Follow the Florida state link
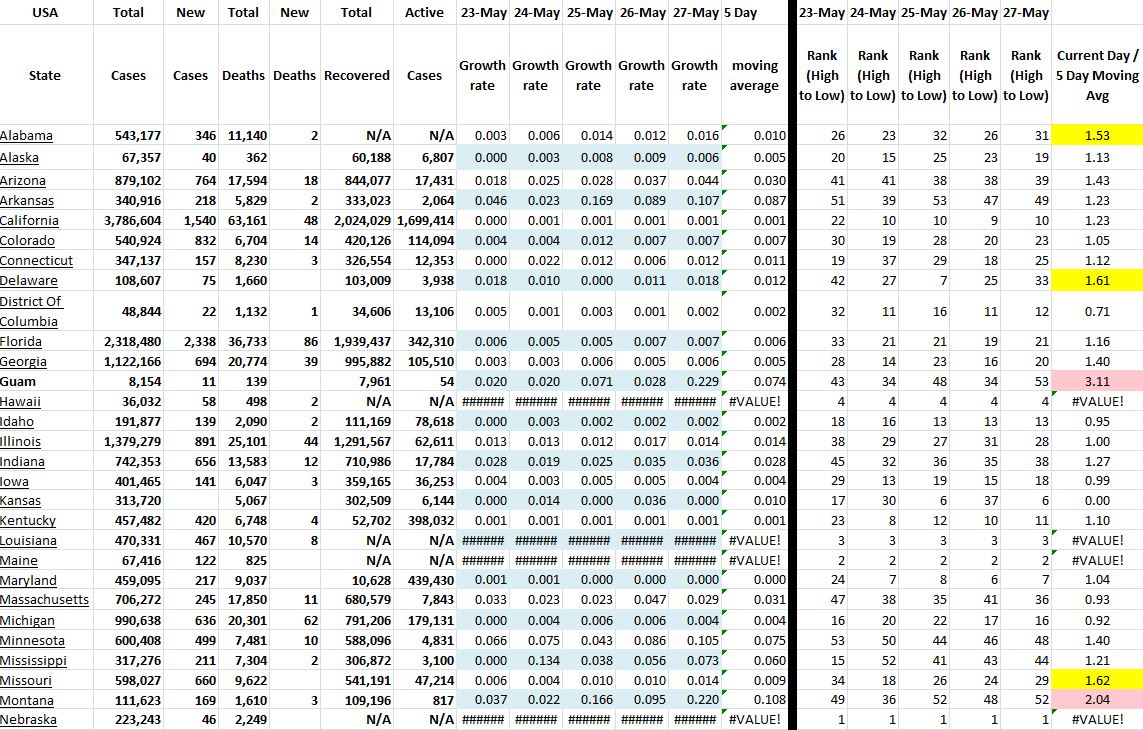 22,341
